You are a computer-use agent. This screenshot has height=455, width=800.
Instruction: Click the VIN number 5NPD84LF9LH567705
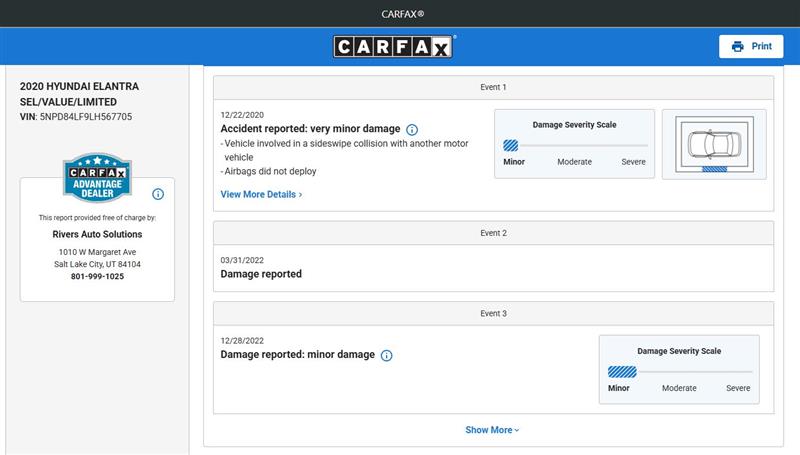coord(86,117)
